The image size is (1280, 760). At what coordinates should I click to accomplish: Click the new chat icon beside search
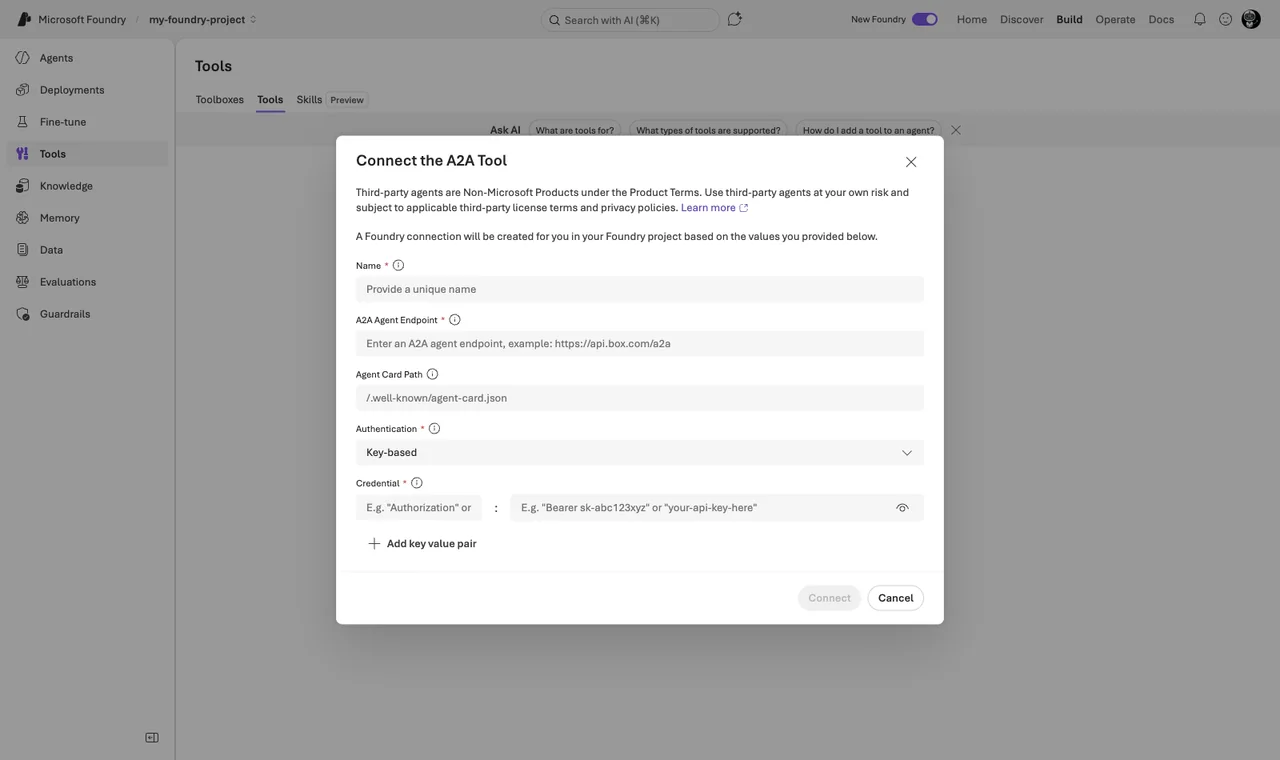[x=734, y=19]
